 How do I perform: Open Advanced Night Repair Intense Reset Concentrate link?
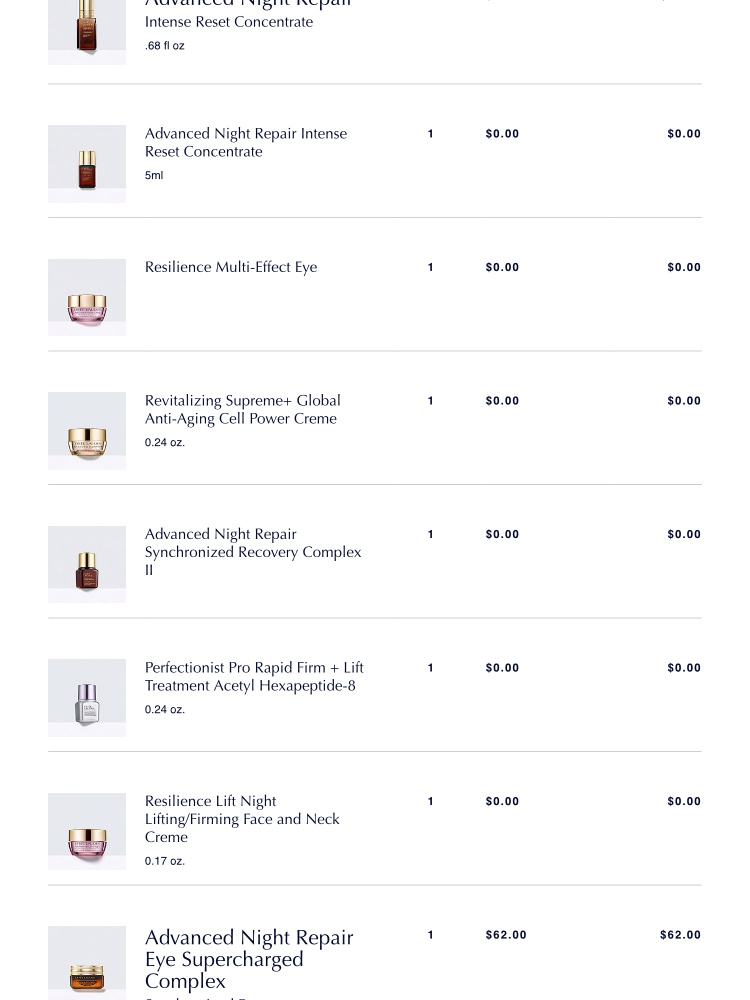[x=246, y=142]
